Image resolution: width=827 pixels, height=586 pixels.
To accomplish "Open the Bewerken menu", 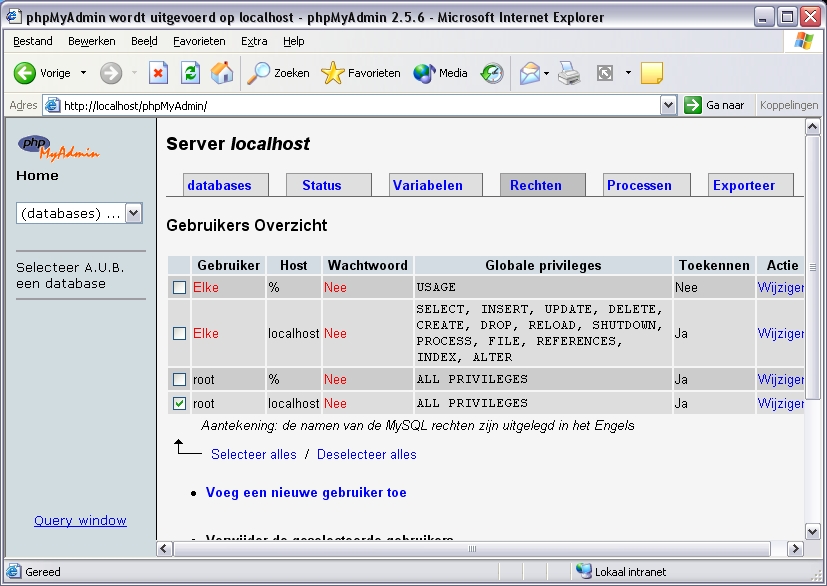I will click(91, 41).
